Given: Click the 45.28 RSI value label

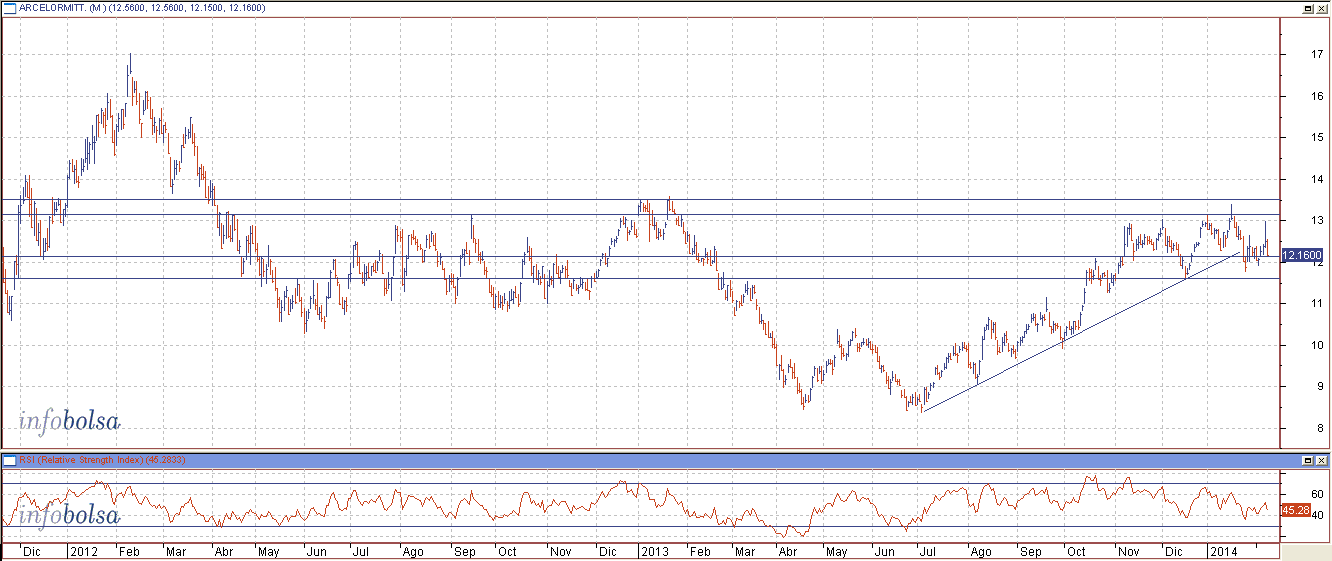Looking at the screenshot, I should [x=1295, y=510].
